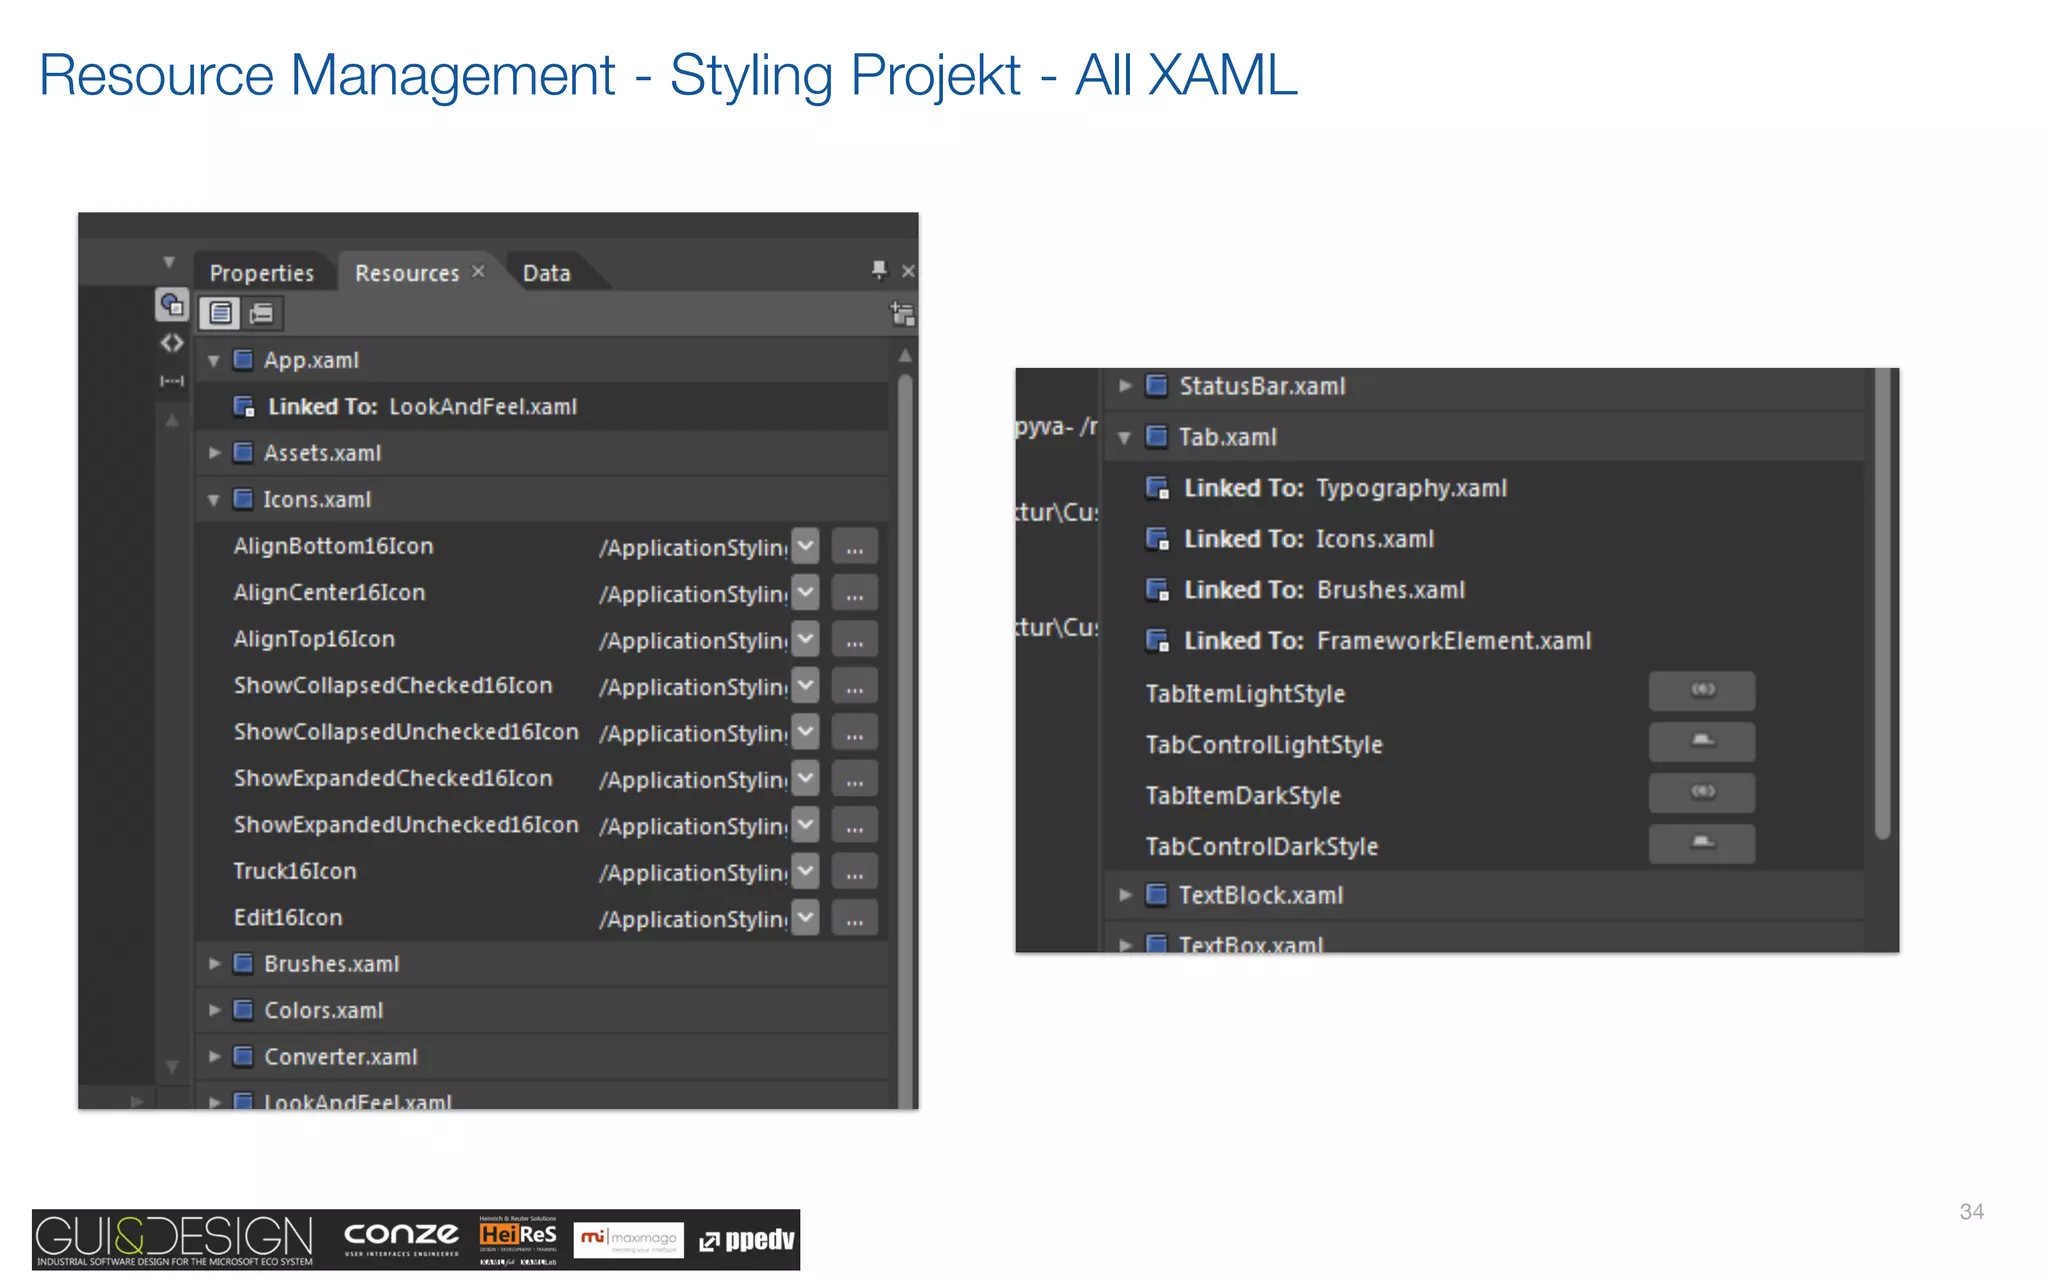The width and height of the screenshot is (2048, 1280).
Task: Click the Assets.xaml dictionary icon
Action: pyautogui.click(x=243, y=453)
